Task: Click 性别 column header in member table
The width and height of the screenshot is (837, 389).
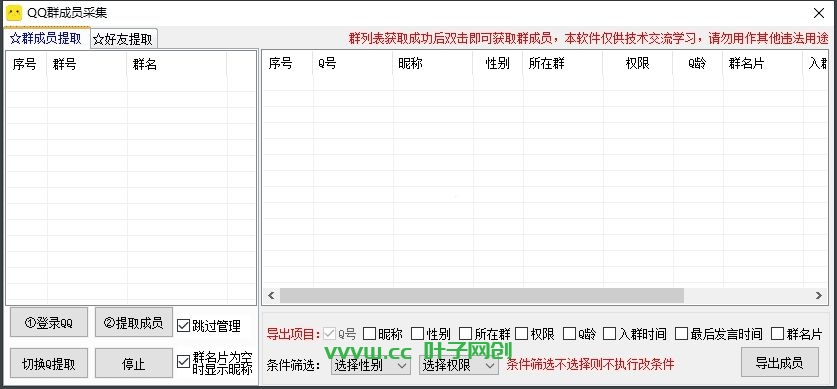Action: (x=498, y=63)
